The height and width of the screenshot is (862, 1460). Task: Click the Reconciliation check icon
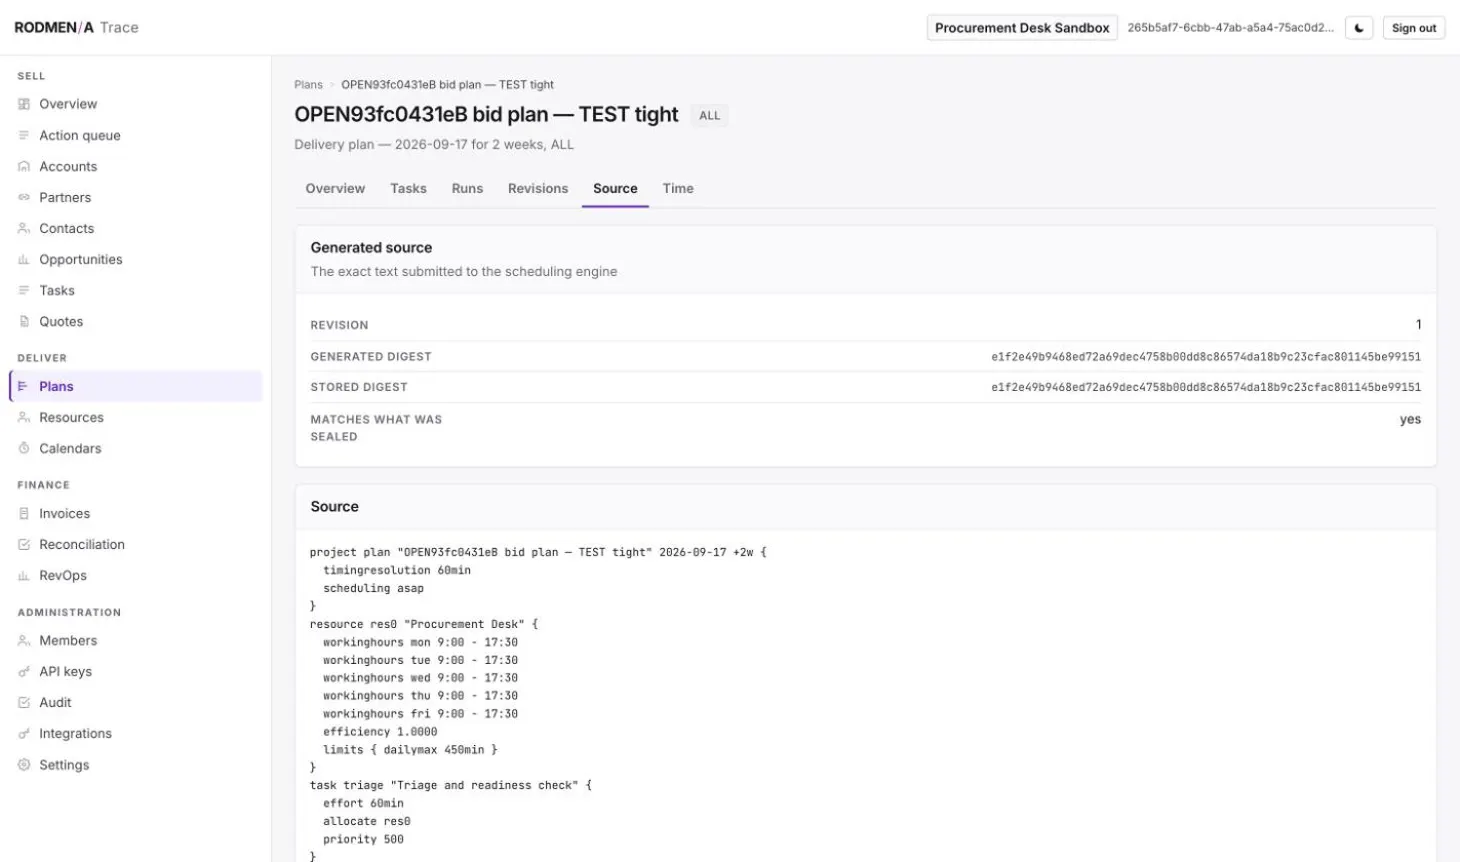pyautogui.click(x=24, y=544)
